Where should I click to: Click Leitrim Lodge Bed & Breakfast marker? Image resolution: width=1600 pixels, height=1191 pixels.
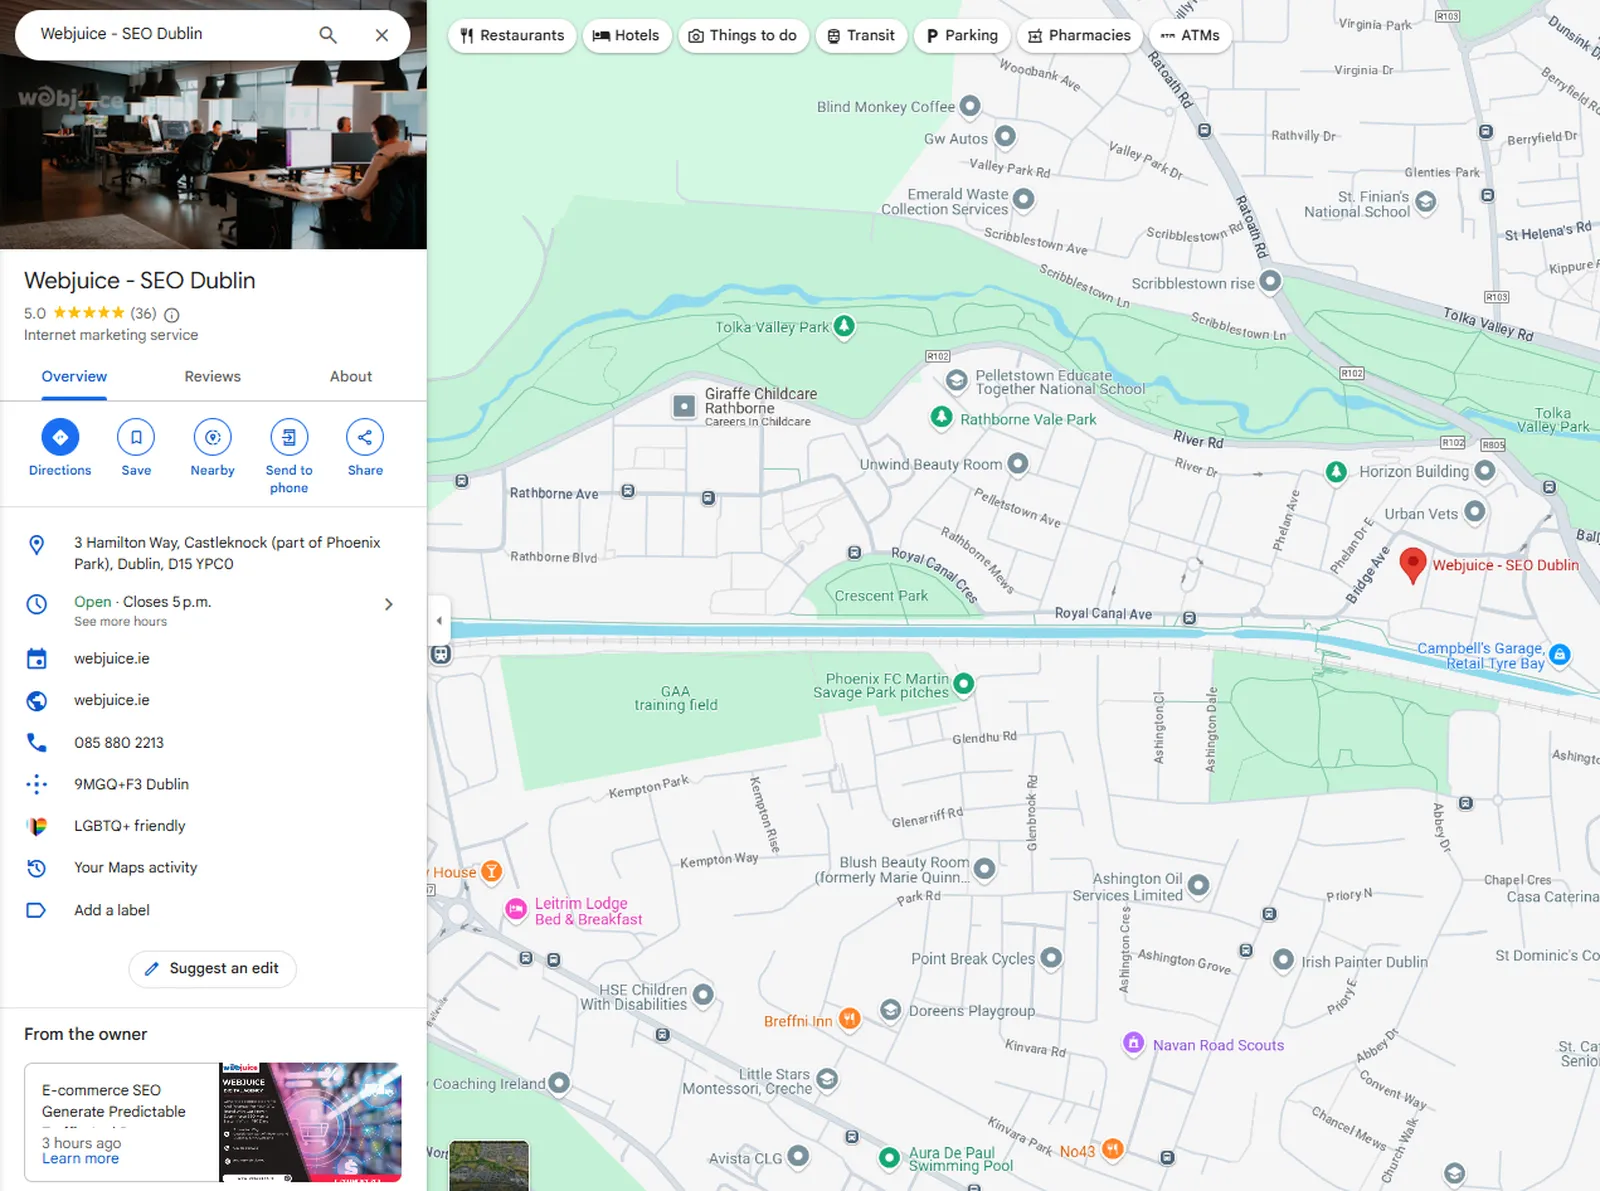[516, 909]
